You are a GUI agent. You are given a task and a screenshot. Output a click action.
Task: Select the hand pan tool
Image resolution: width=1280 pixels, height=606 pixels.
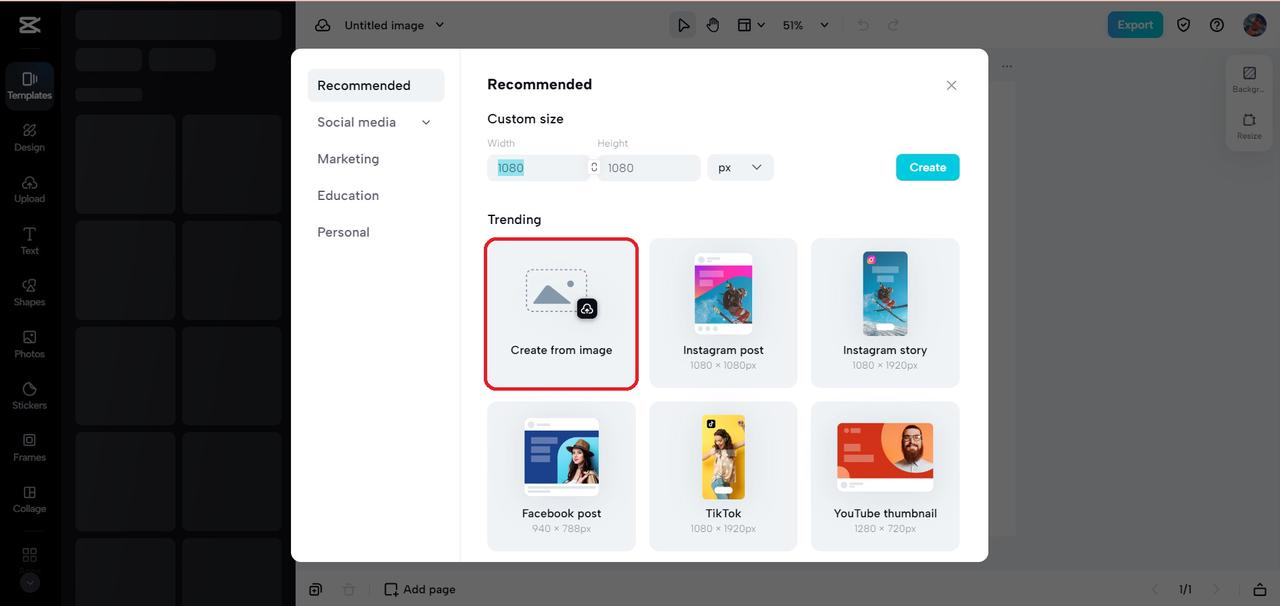click(713, 25)
